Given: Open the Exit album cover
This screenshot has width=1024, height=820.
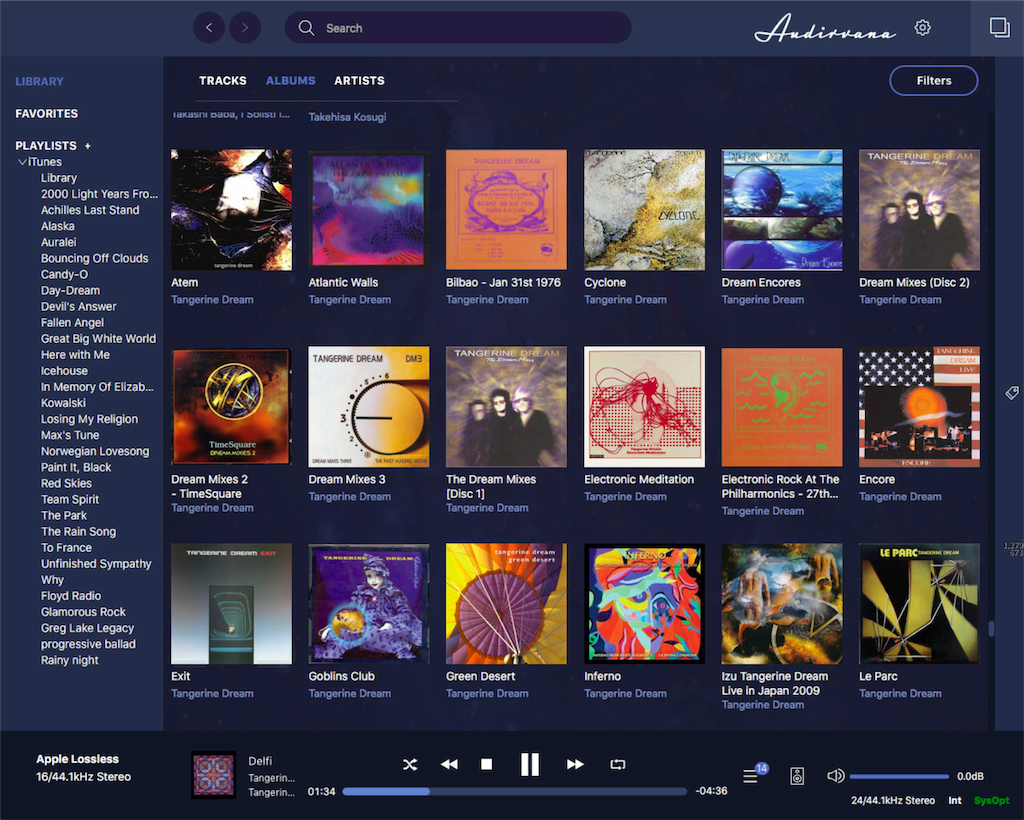Looking at the screenshot, I should [x=231, y=604].
